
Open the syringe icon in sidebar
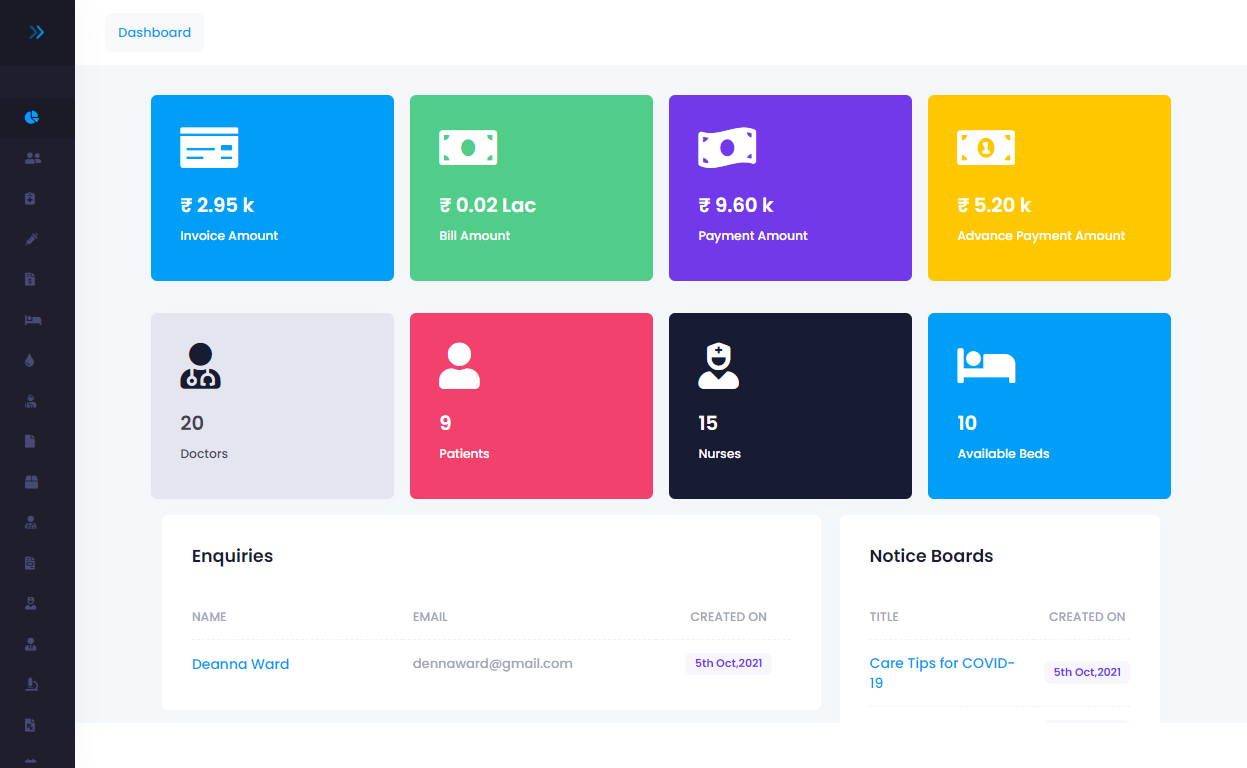pyautogui.click(x=31, y=239)
